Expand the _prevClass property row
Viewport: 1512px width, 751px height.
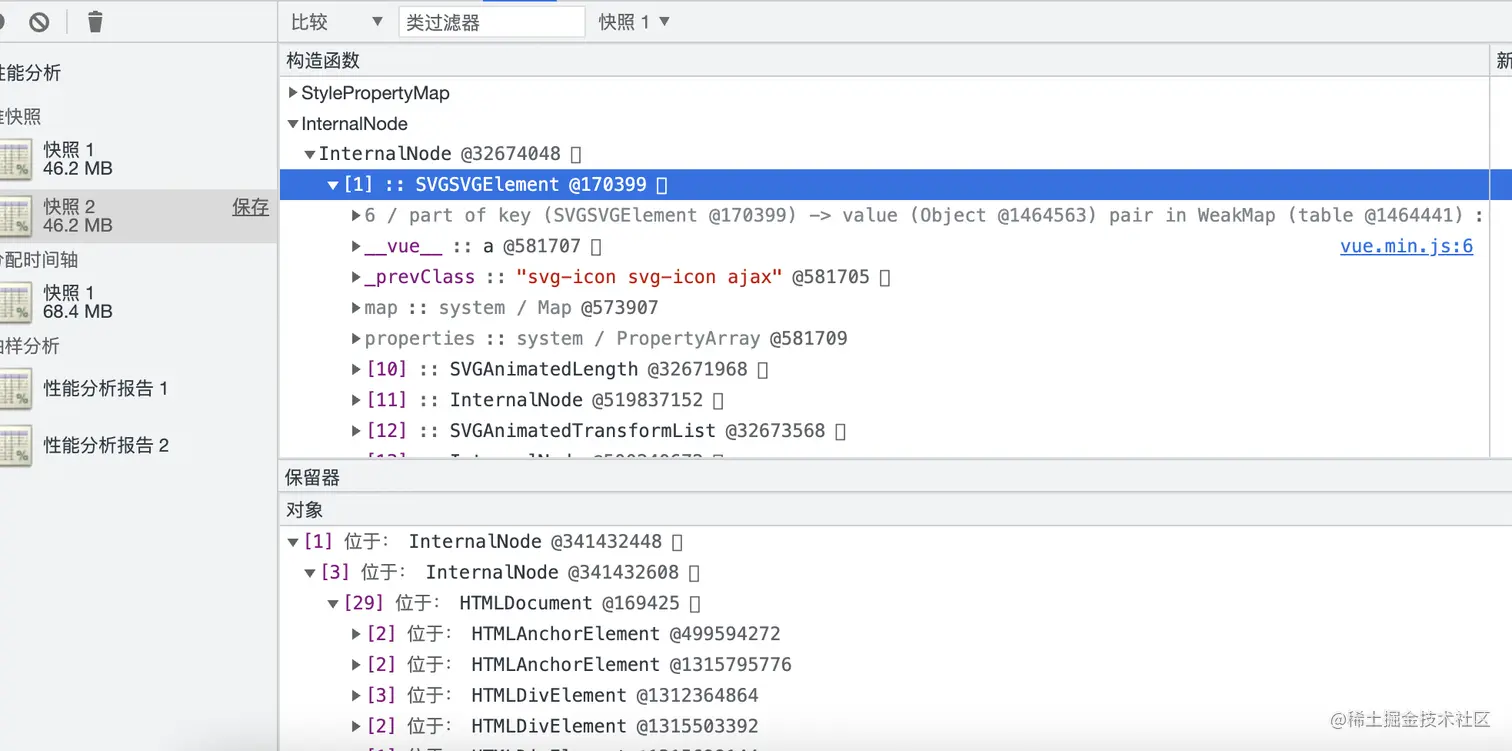click(x=356, y=277)
